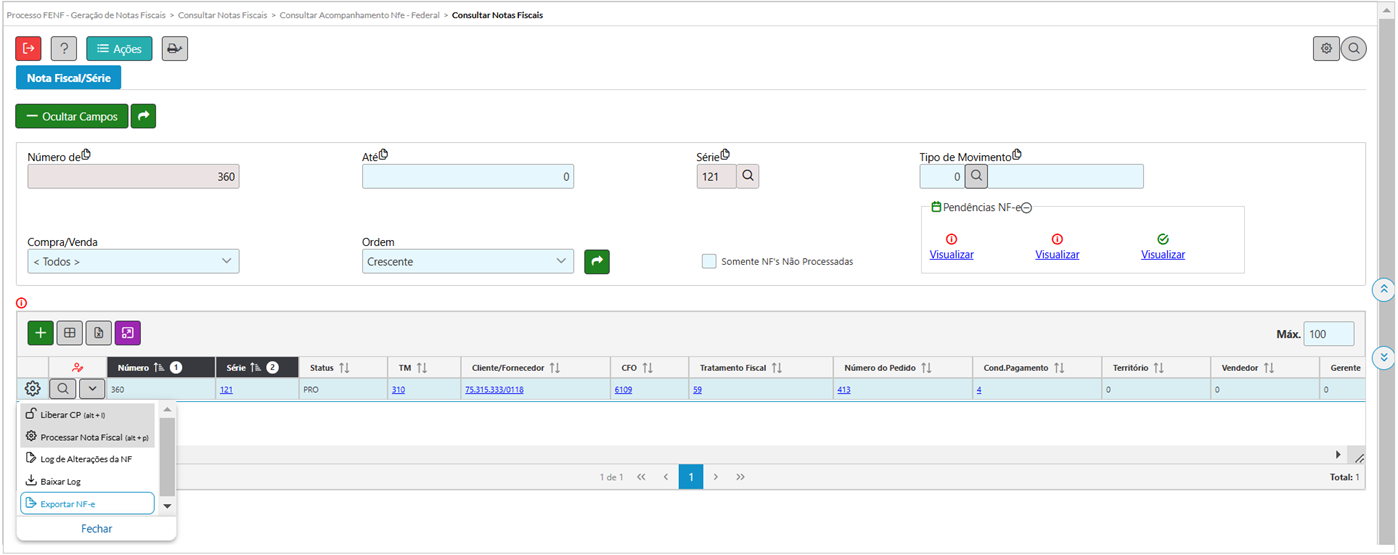Click the red exit button
This screenshot has height=555, width=1398.
[x=29, y=48]
